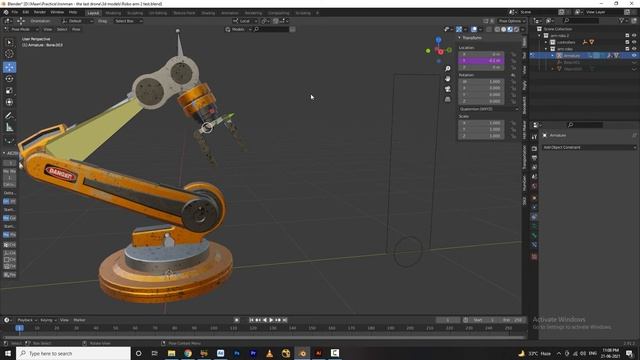Click the play animation button

coord(271,320)
